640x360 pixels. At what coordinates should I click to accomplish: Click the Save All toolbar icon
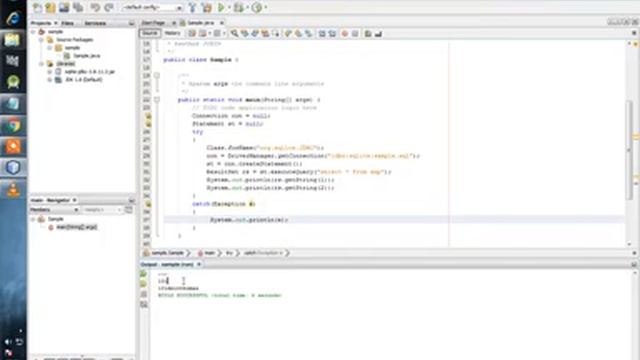pos(78,7)
